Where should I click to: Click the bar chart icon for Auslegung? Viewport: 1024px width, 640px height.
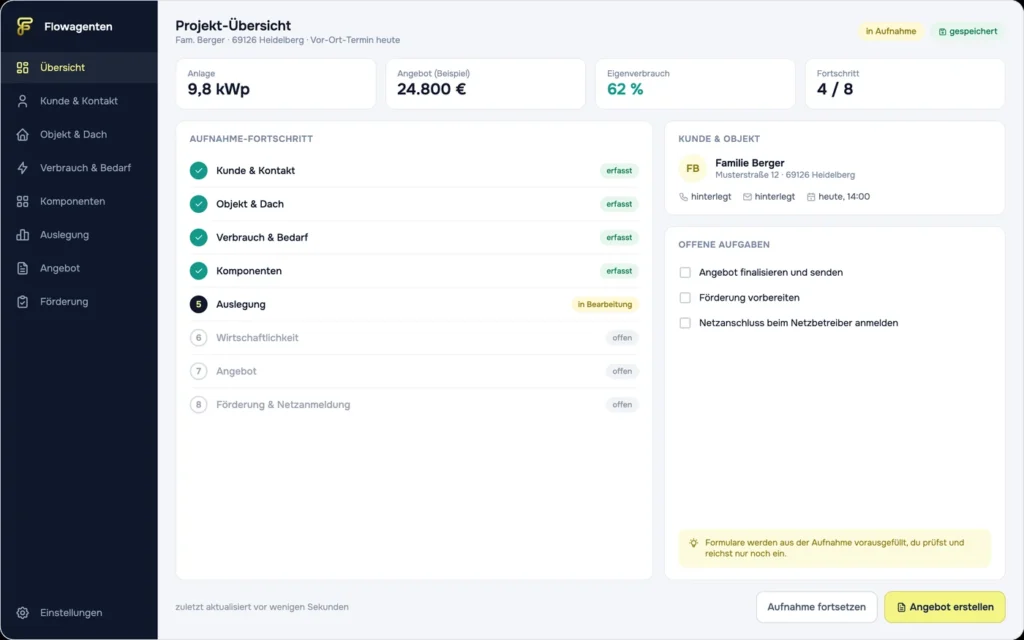tap(23, 234)
